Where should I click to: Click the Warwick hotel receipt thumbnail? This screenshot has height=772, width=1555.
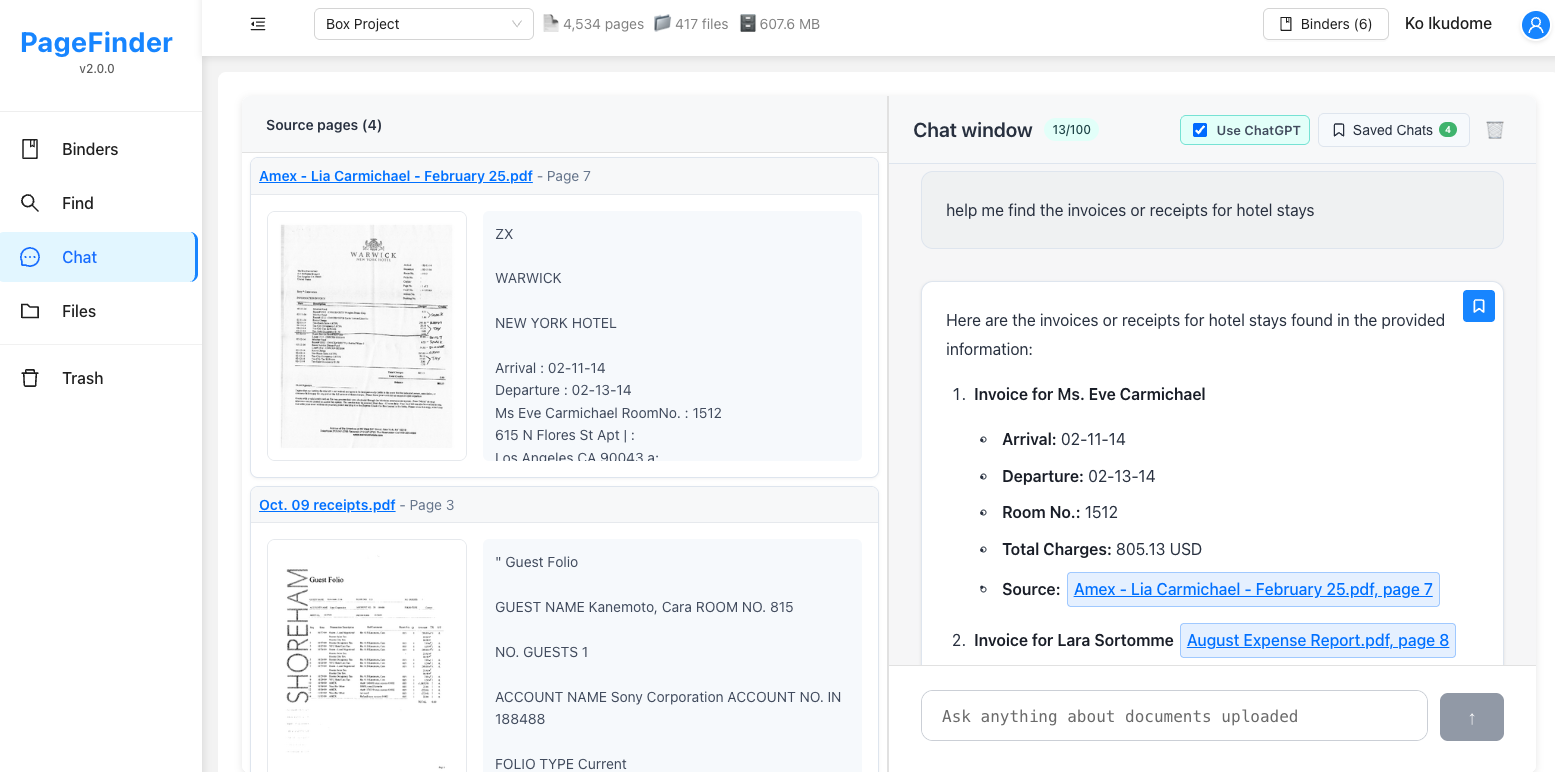coord(366,335)
